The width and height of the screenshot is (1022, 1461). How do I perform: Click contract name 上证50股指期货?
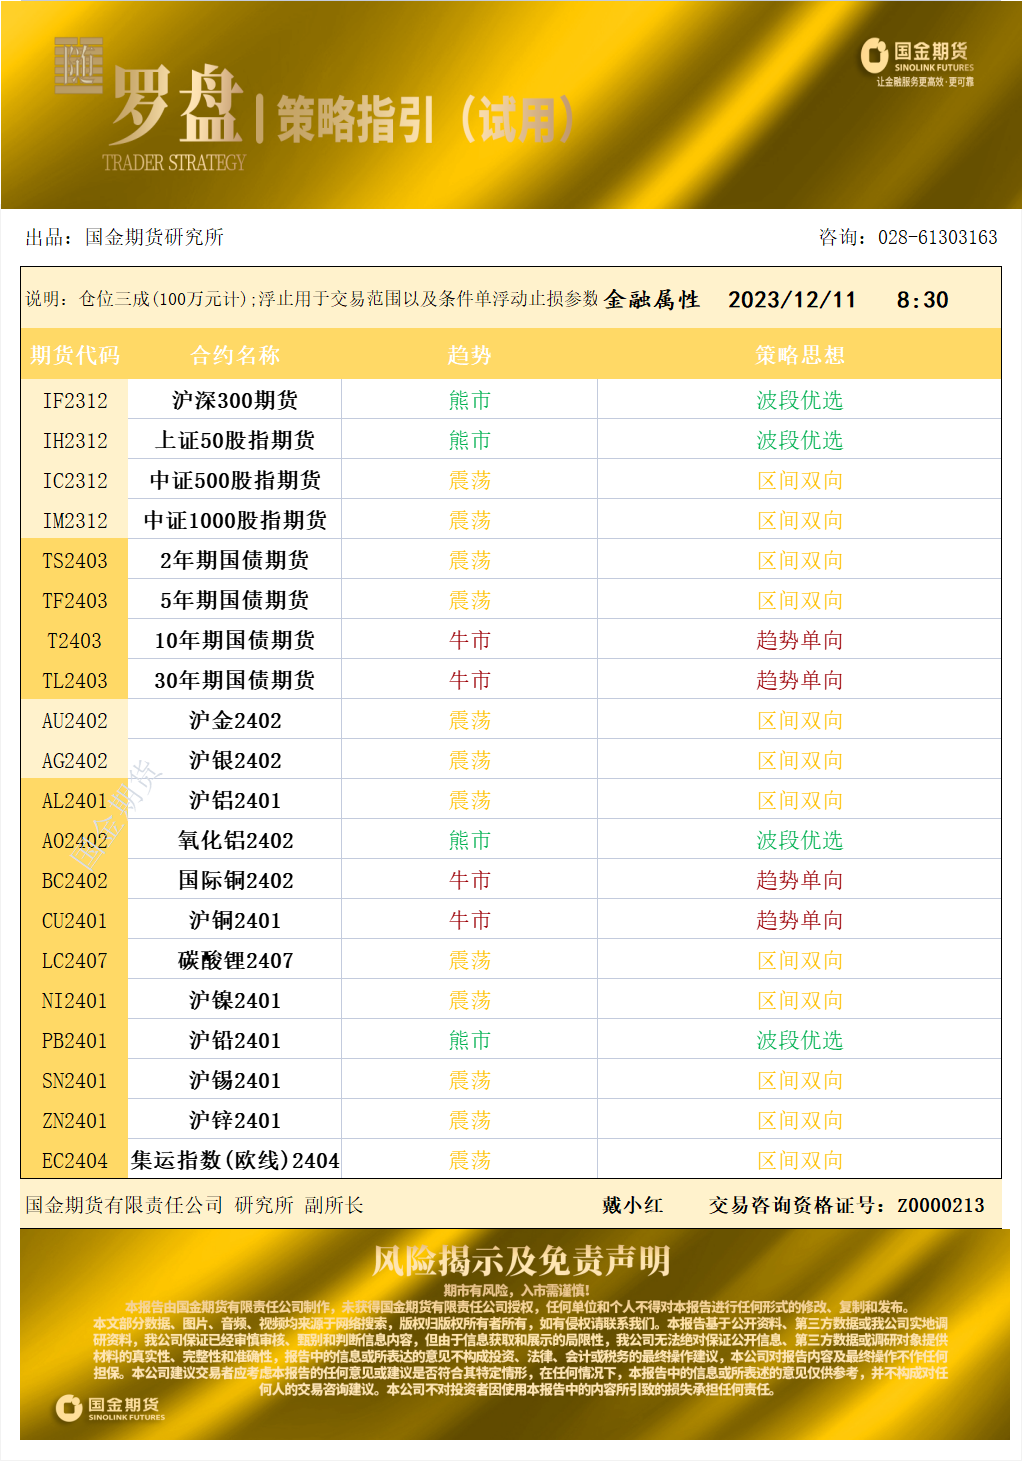pos(235,440)
